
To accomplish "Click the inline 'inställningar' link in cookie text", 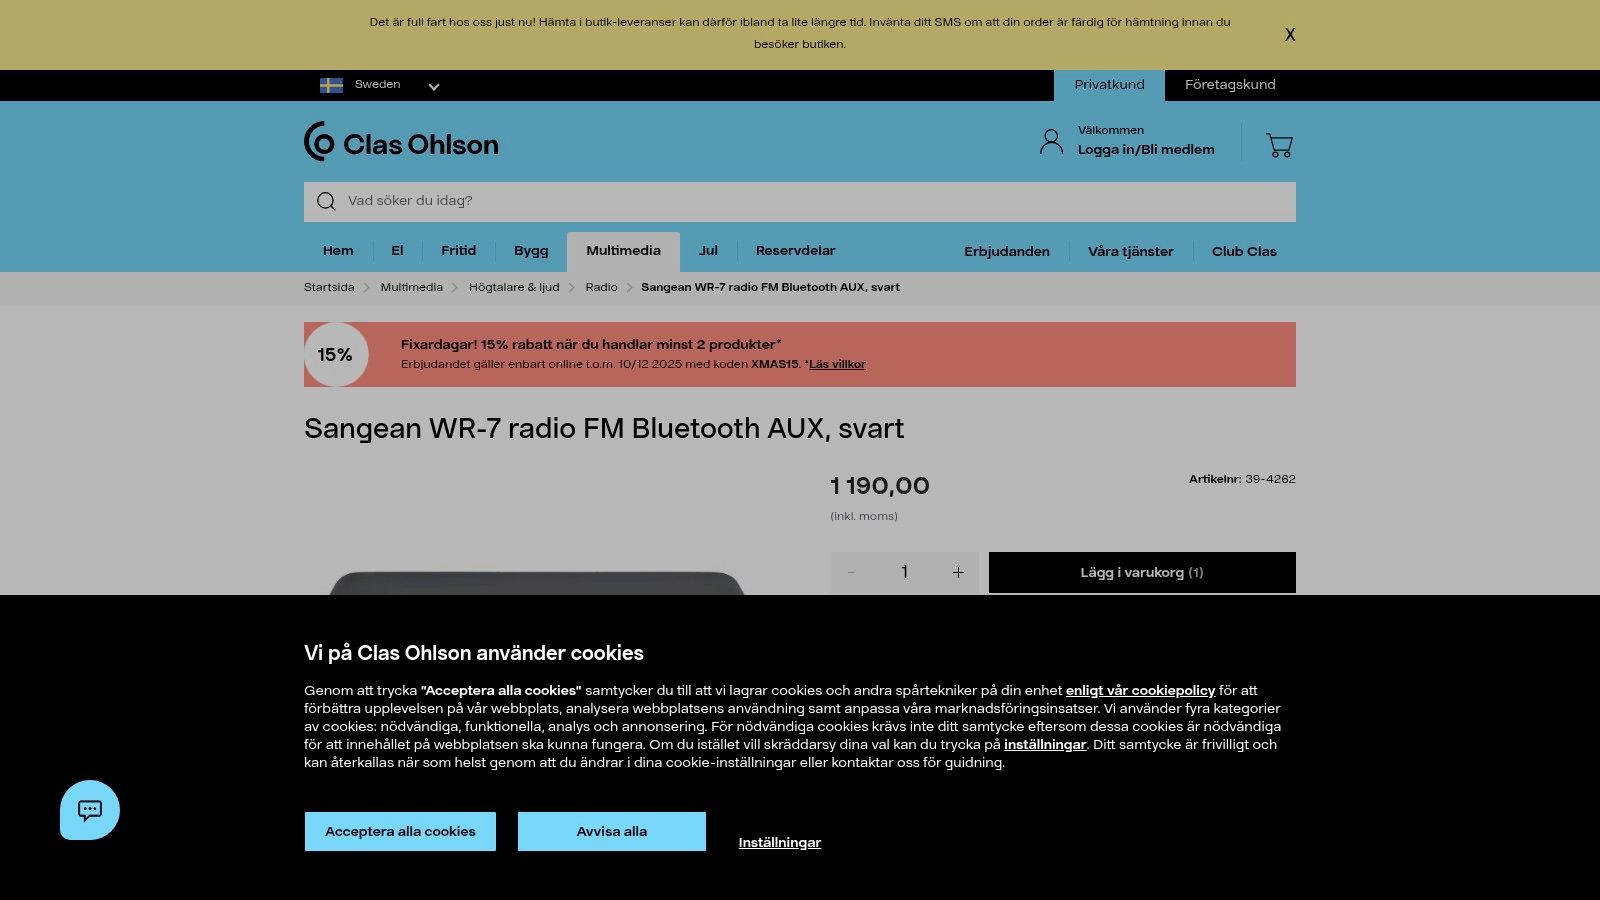I will (x=1045, y=745).
